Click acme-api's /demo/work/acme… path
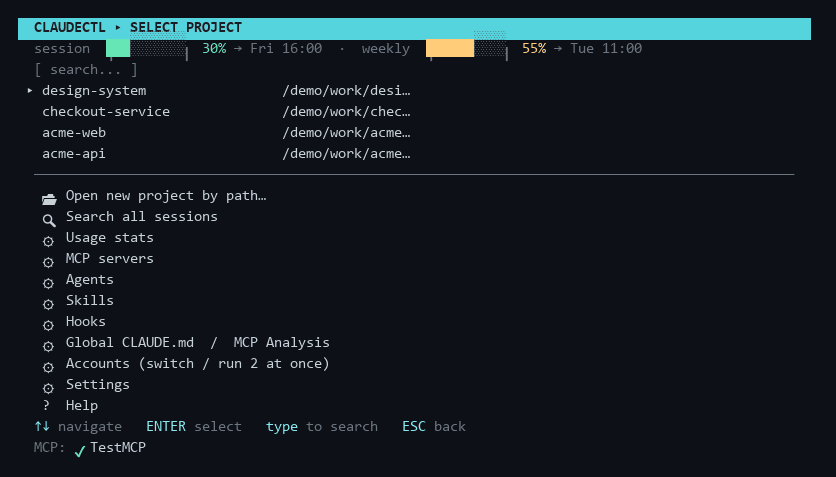Viewport: 836px width, 477px height. 347,153
